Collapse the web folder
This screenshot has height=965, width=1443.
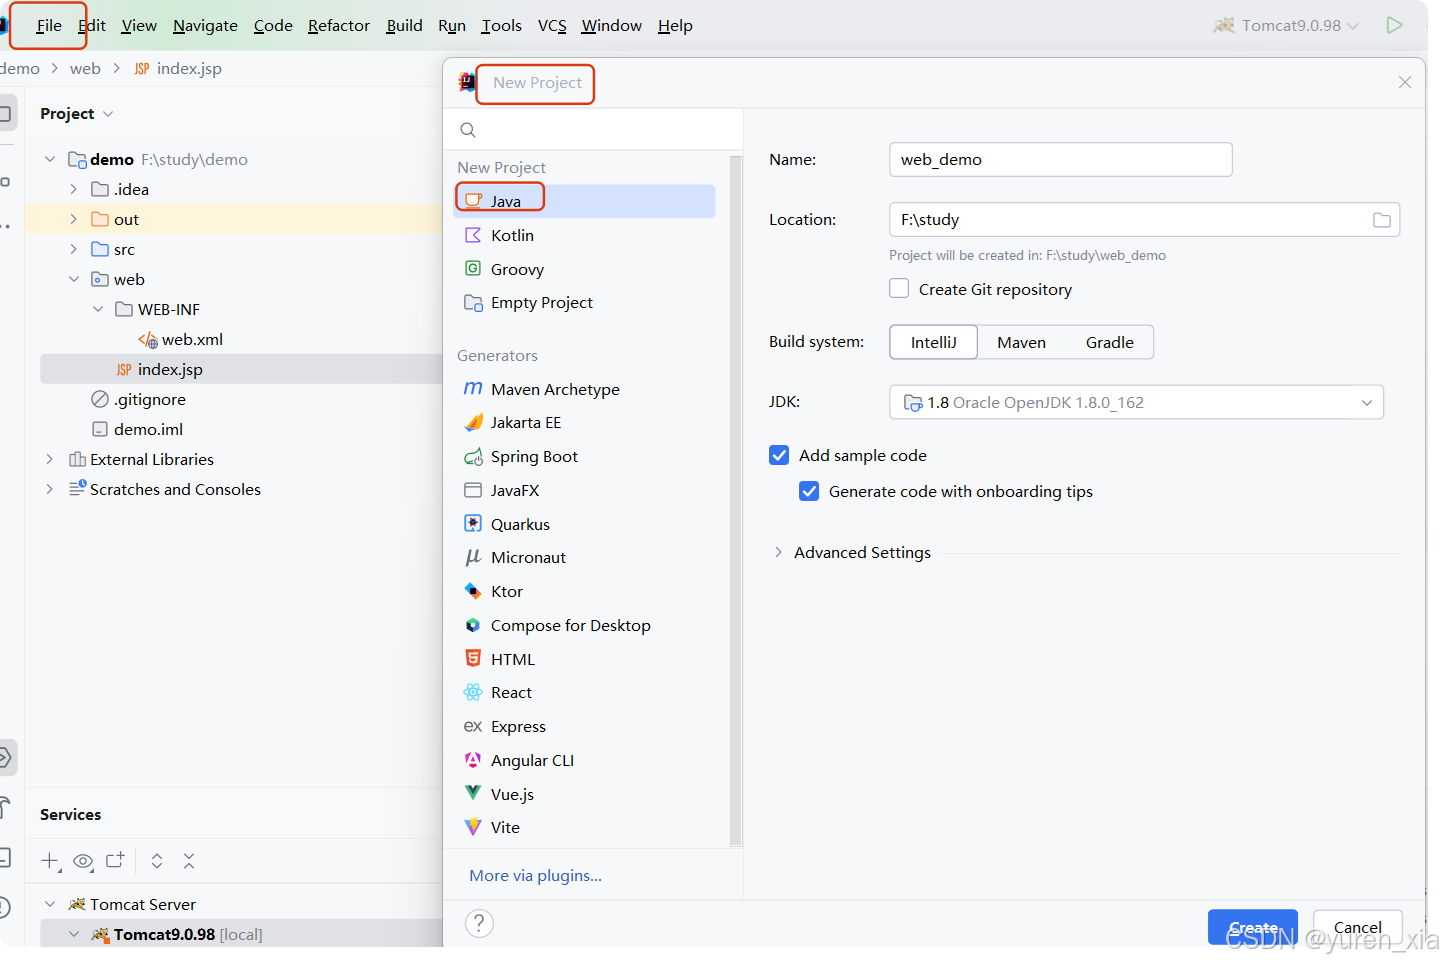point(74,279)
